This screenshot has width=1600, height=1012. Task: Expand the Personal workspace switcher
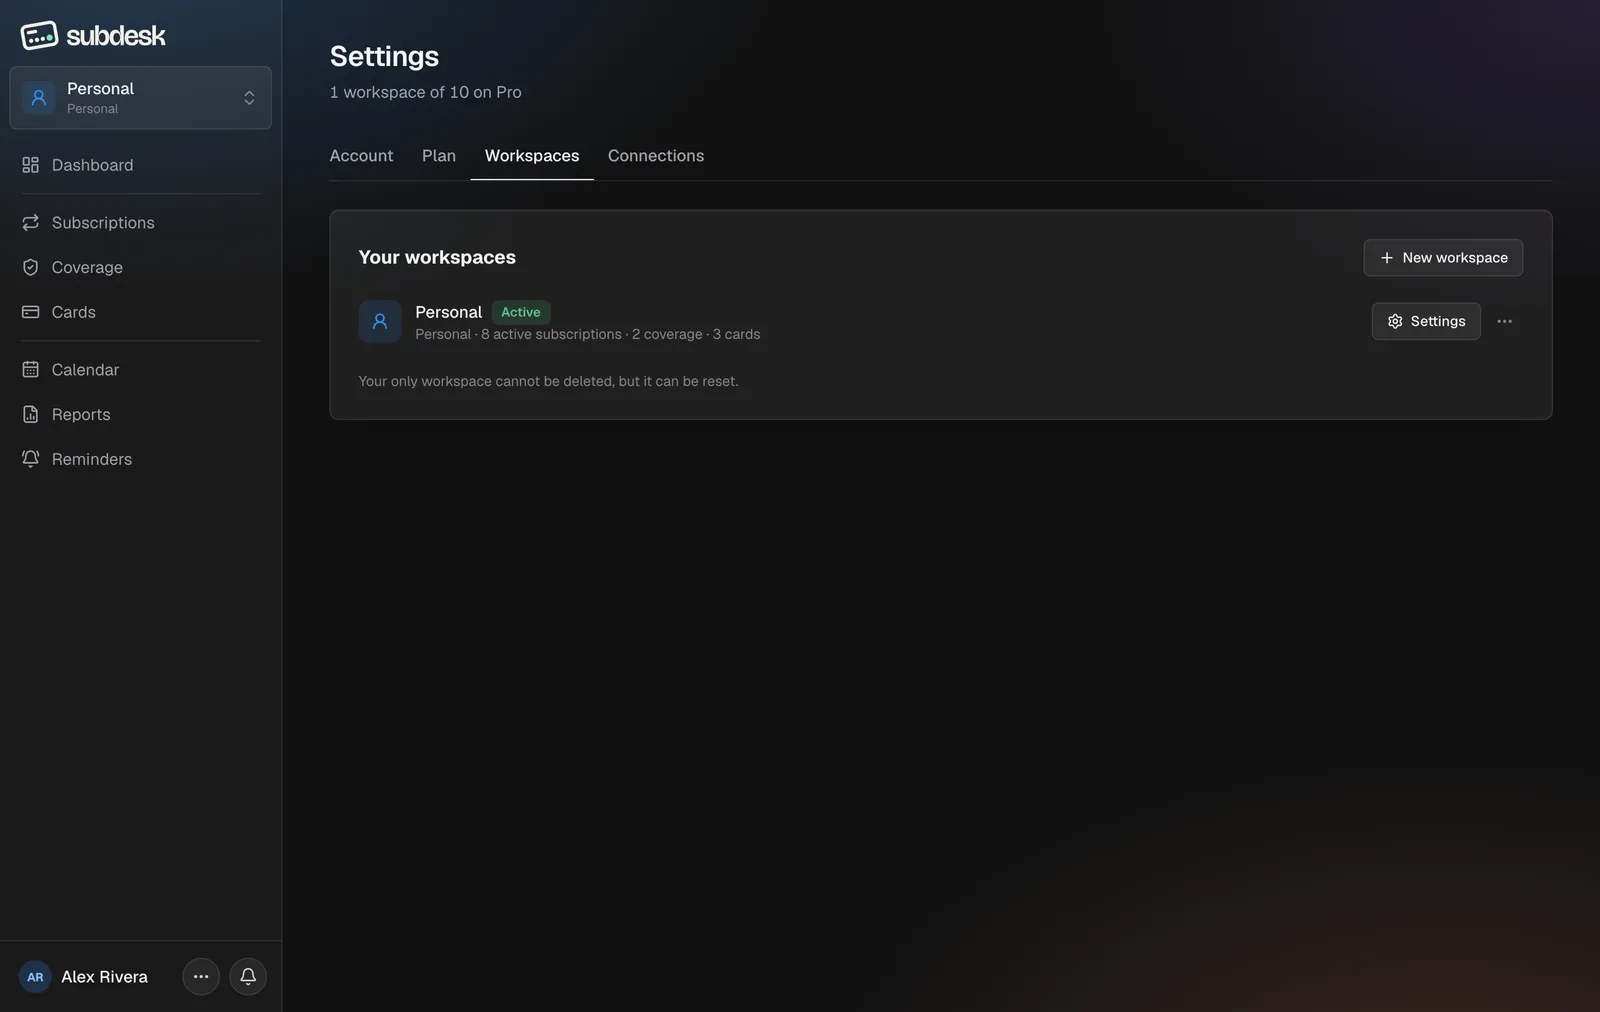pos(140,98)
